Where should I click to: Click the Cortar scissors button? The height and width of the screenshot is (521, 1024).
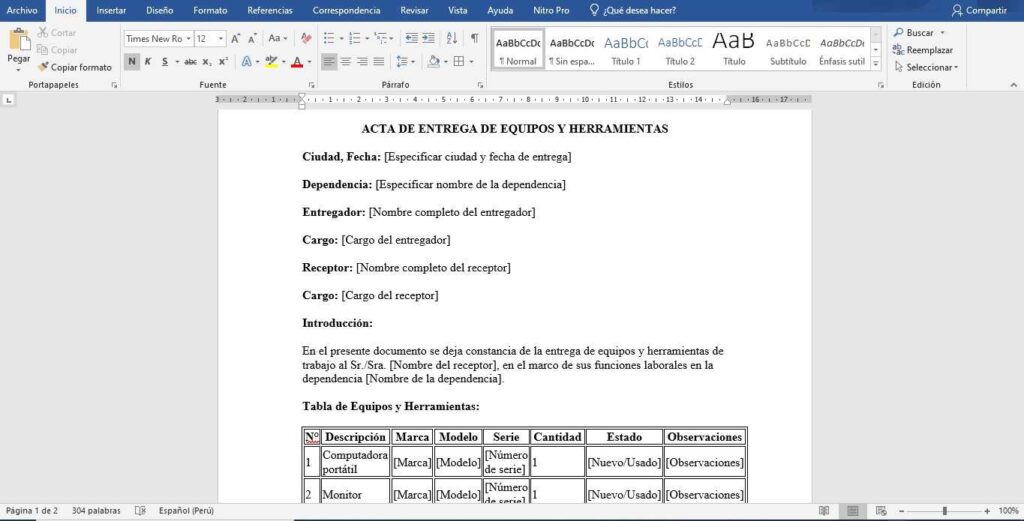tap(57, 33)
